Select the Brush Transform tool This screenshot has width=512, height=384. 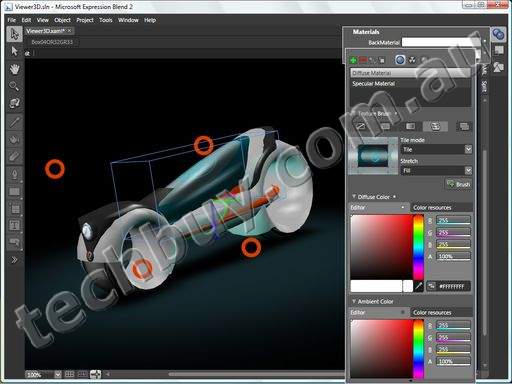(14, 156)
